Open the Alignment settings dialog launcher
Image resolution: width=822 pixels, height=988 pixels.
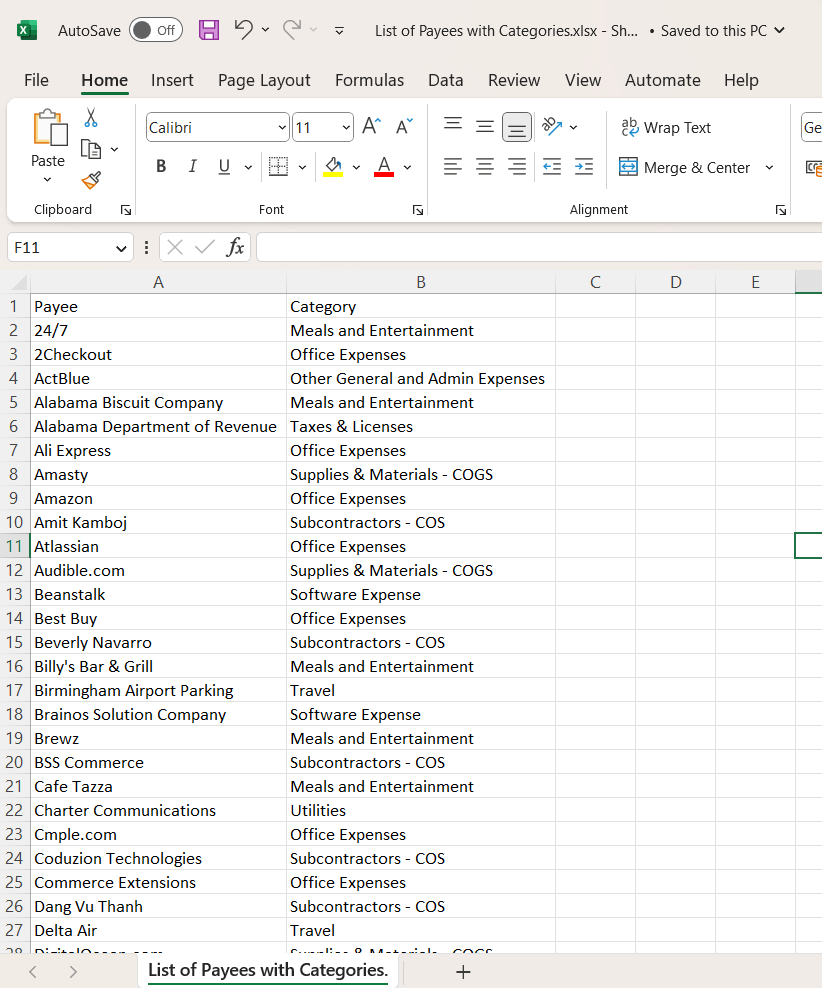pos(781,210)
